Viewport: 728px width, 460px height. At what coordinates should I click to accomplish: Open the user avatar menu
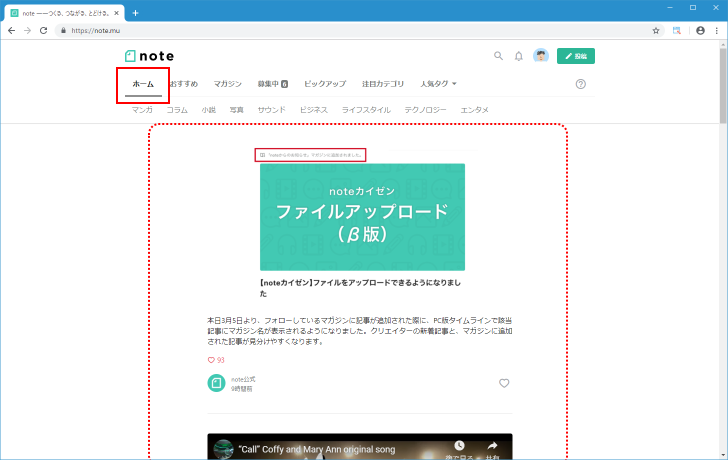pyautogui.click(x=541, y=56)
